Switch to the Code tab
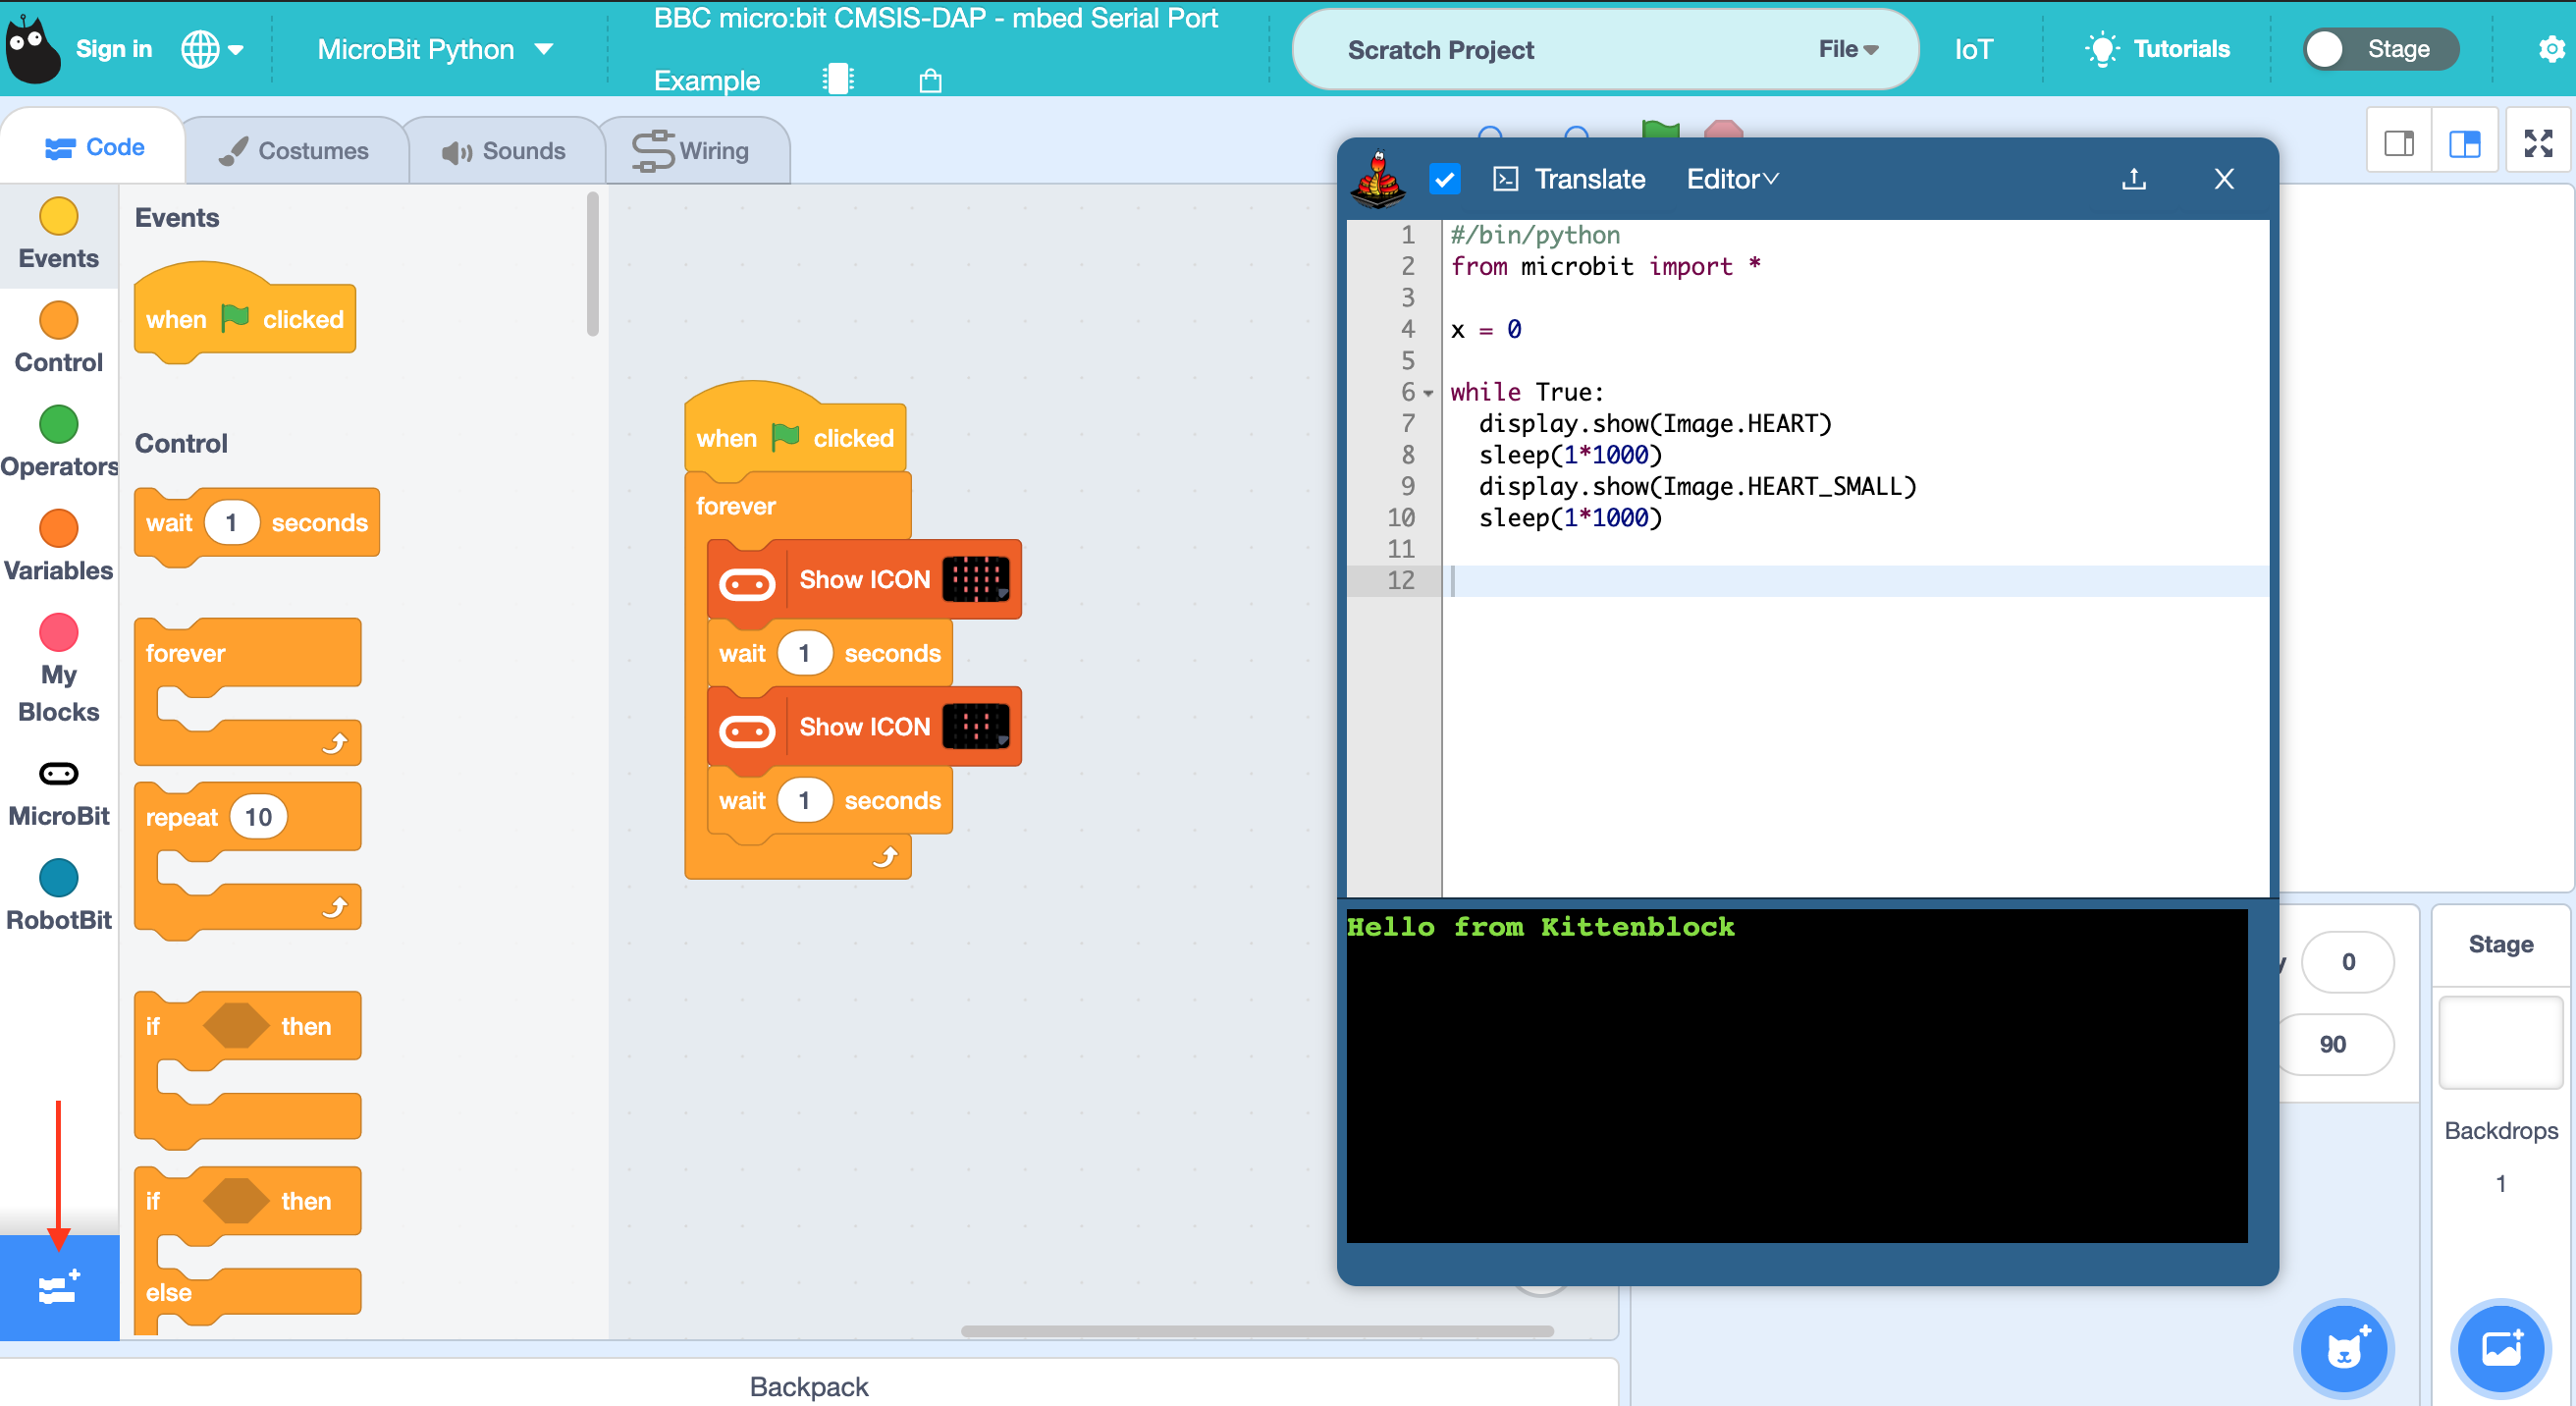This screenshot has width=2576, height=1406. tap(94, 147)
